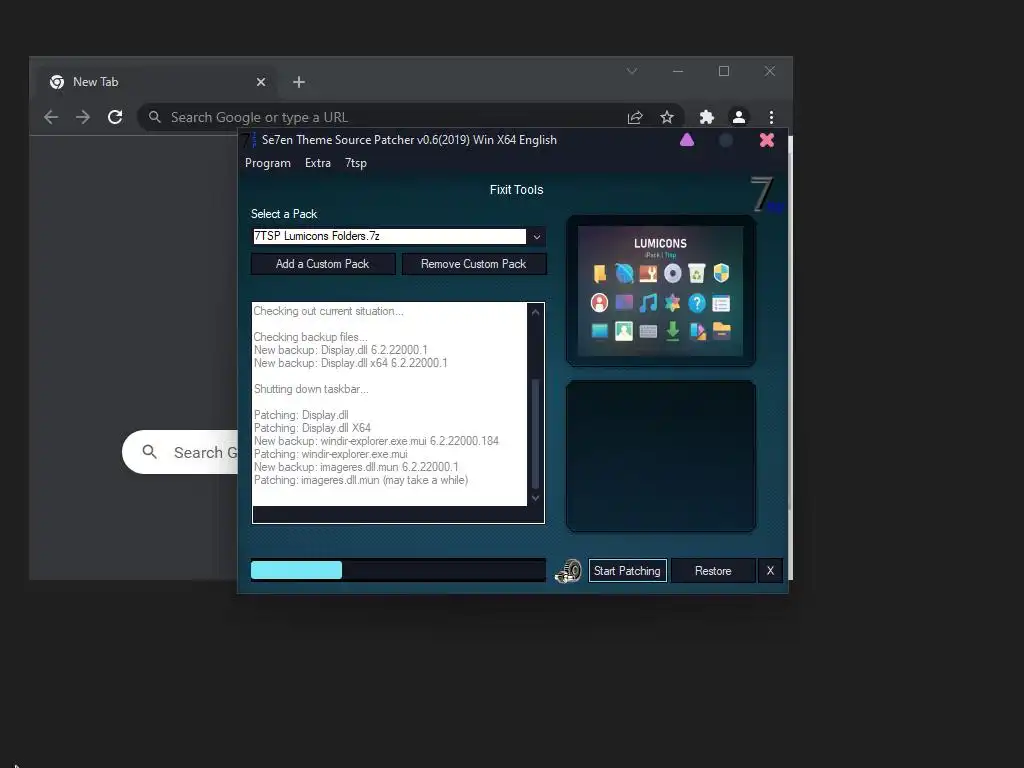
Task: Click the purple triangle icon in patcher title bar
Action: [x=687, y=140]
